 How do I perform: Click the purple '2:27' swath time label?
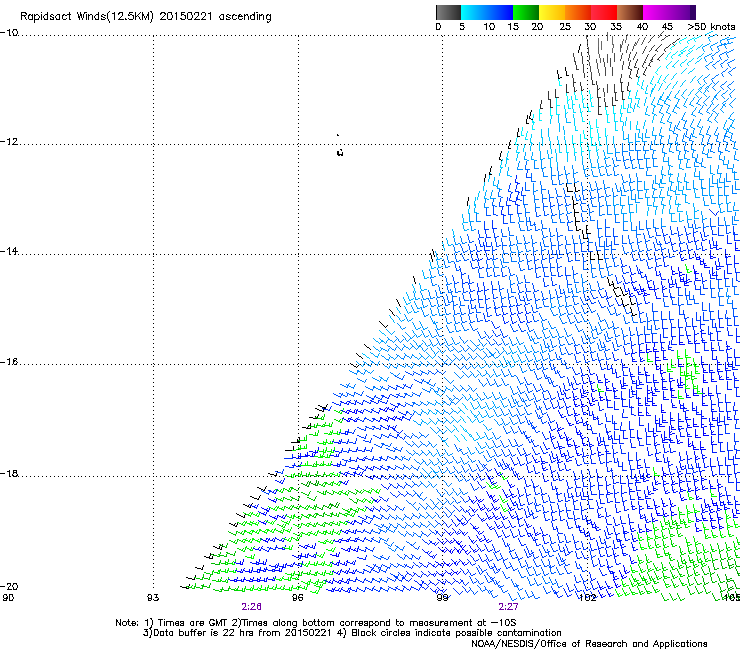508,607
